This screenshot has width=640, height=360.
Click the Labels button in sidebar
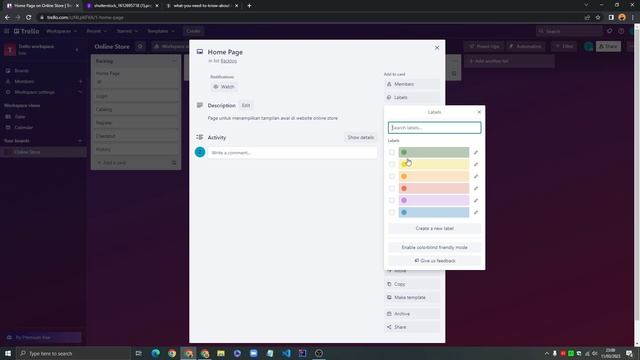(412, 98)
